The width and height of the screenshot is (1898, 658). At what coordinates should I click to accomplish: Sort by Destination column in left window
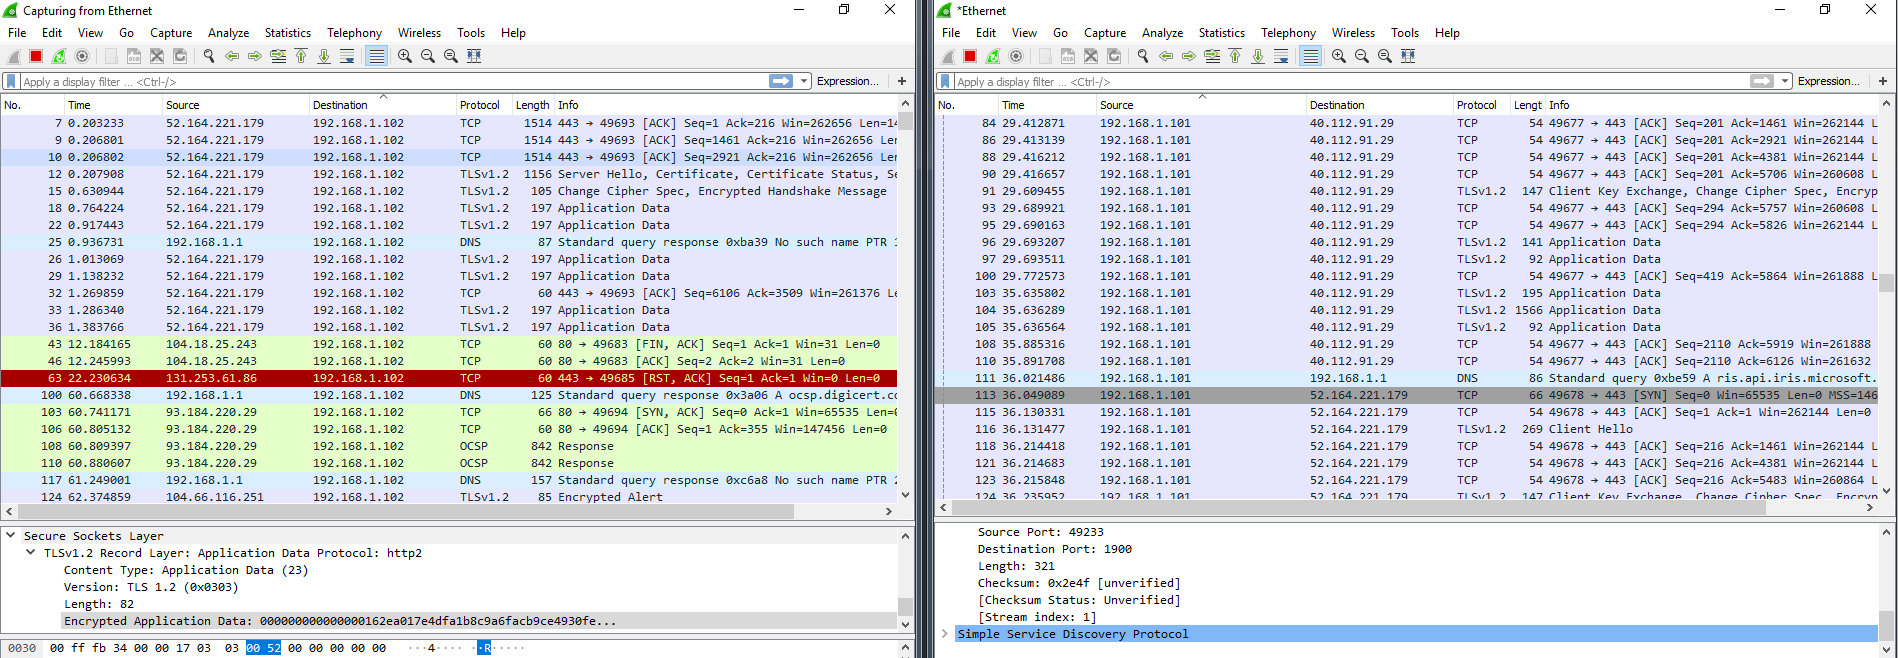382,105
